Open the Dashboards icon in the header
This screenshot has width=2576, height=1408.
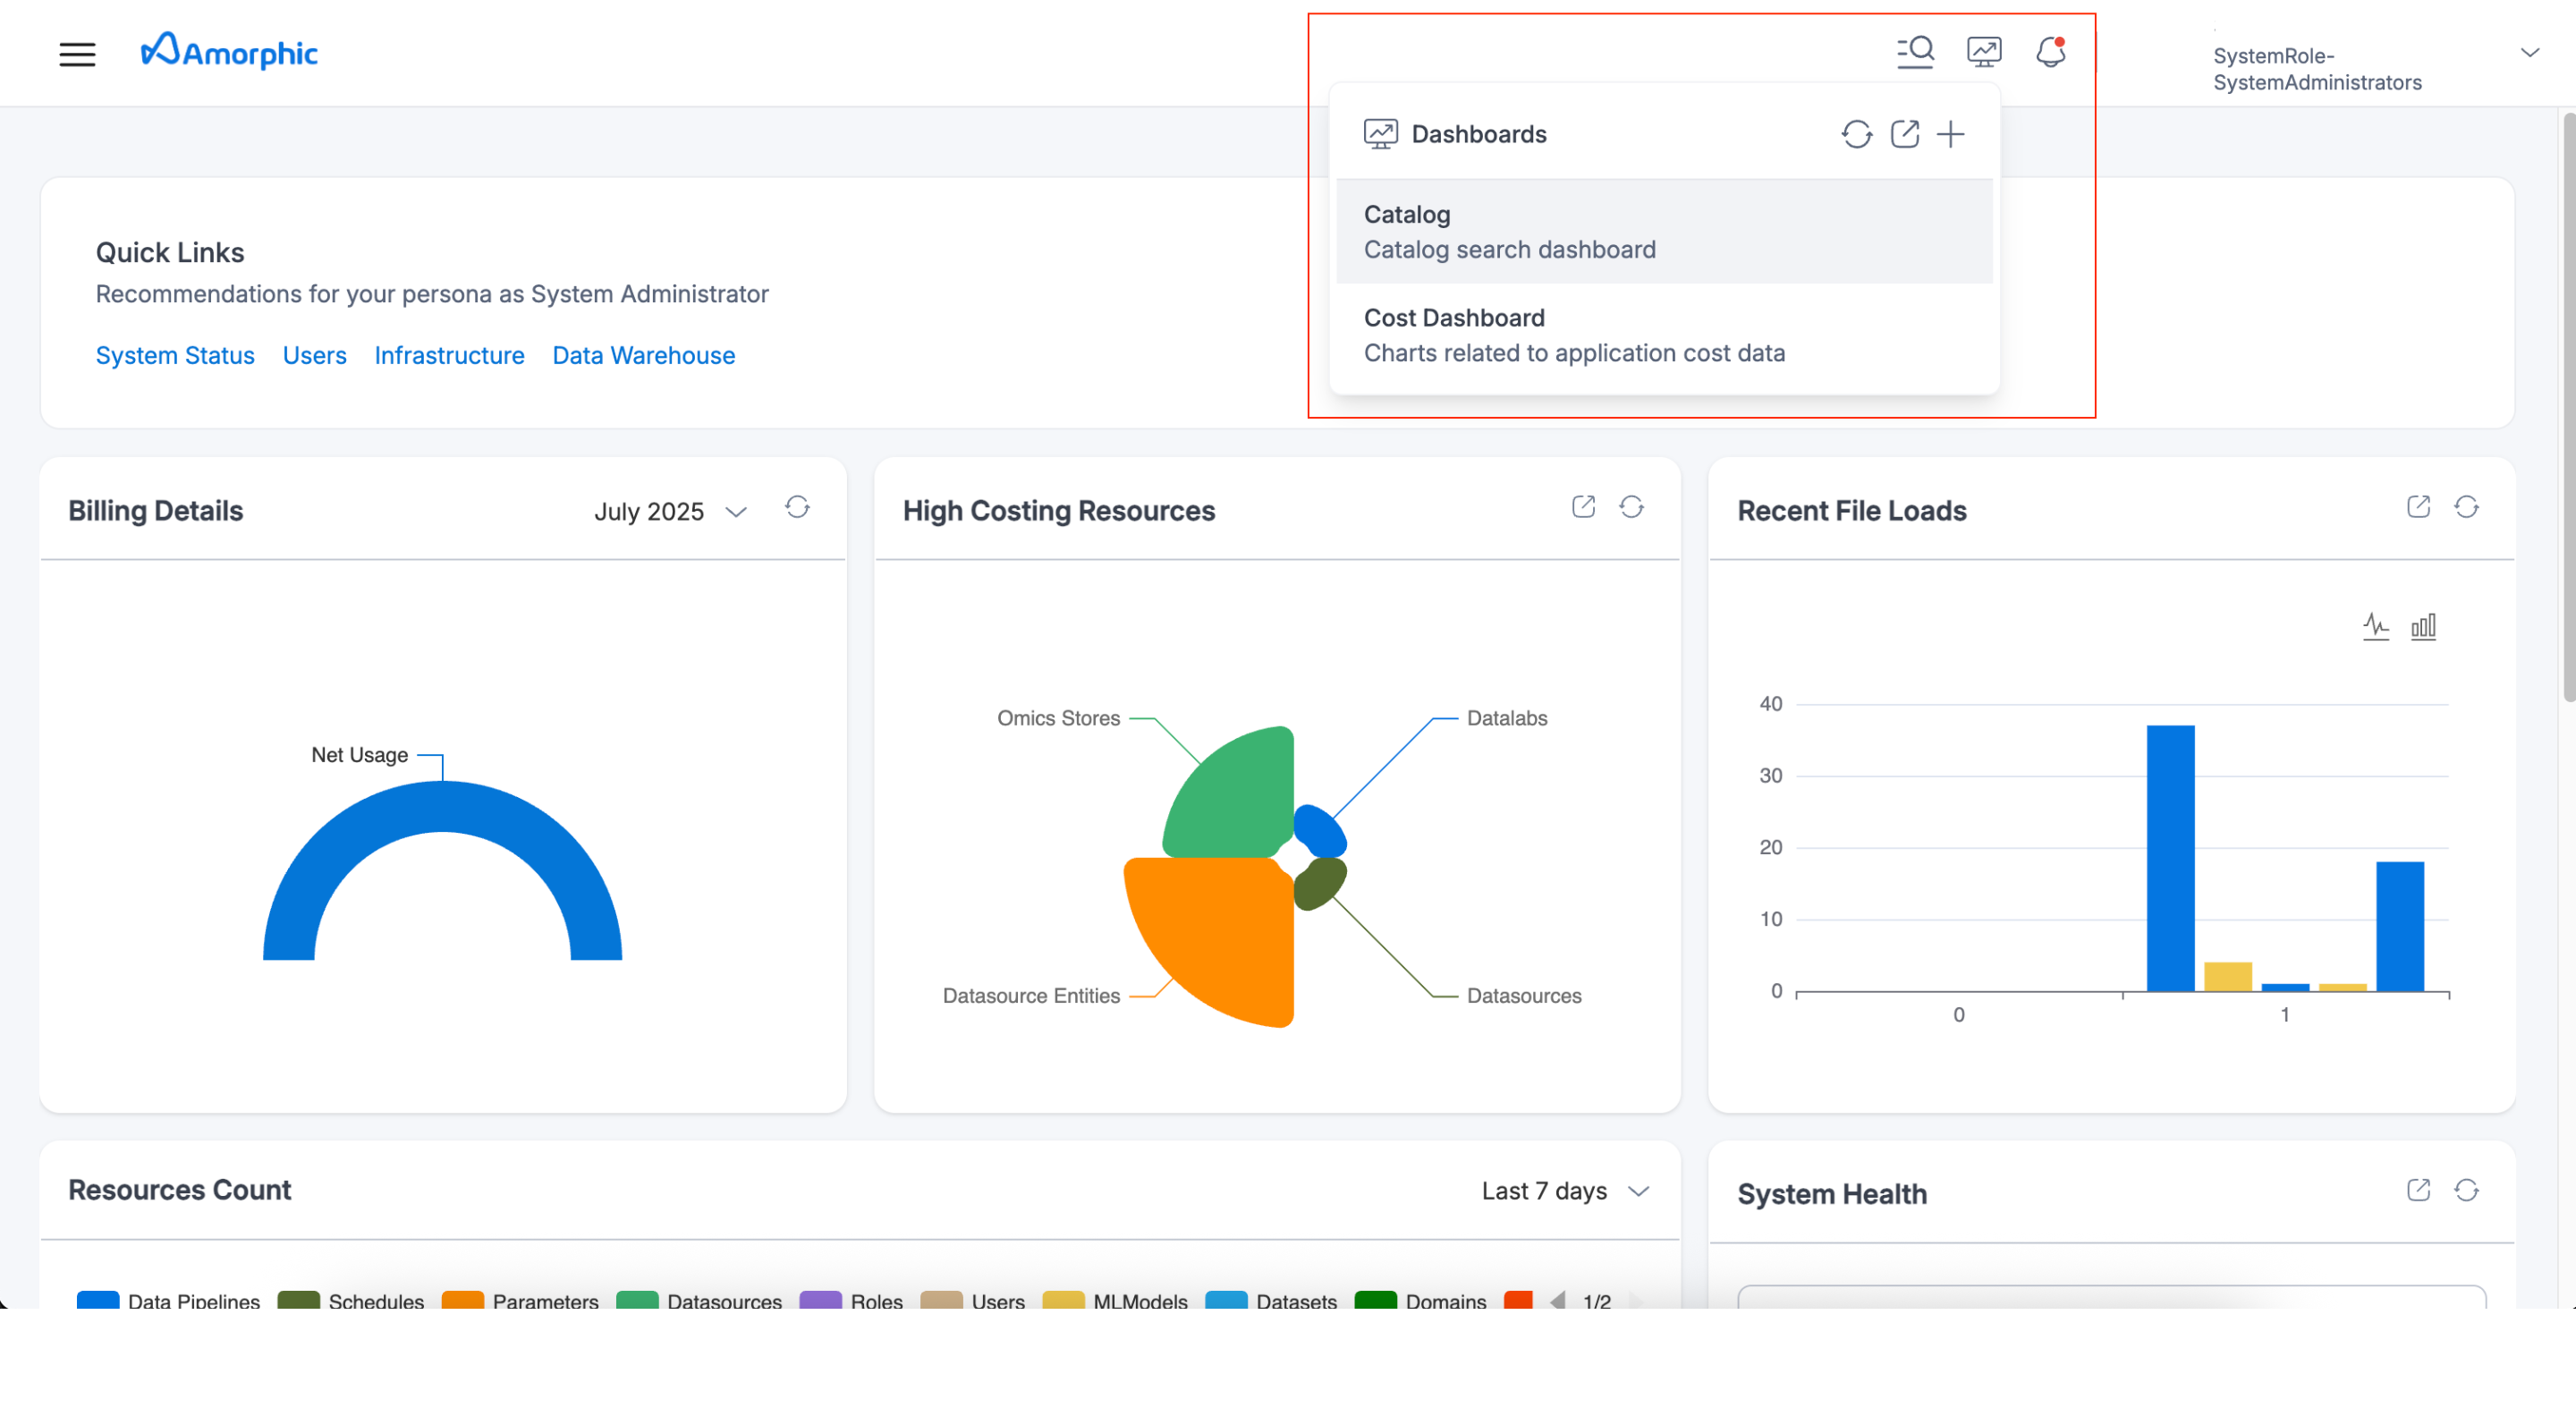click(x=1985, y=51)
